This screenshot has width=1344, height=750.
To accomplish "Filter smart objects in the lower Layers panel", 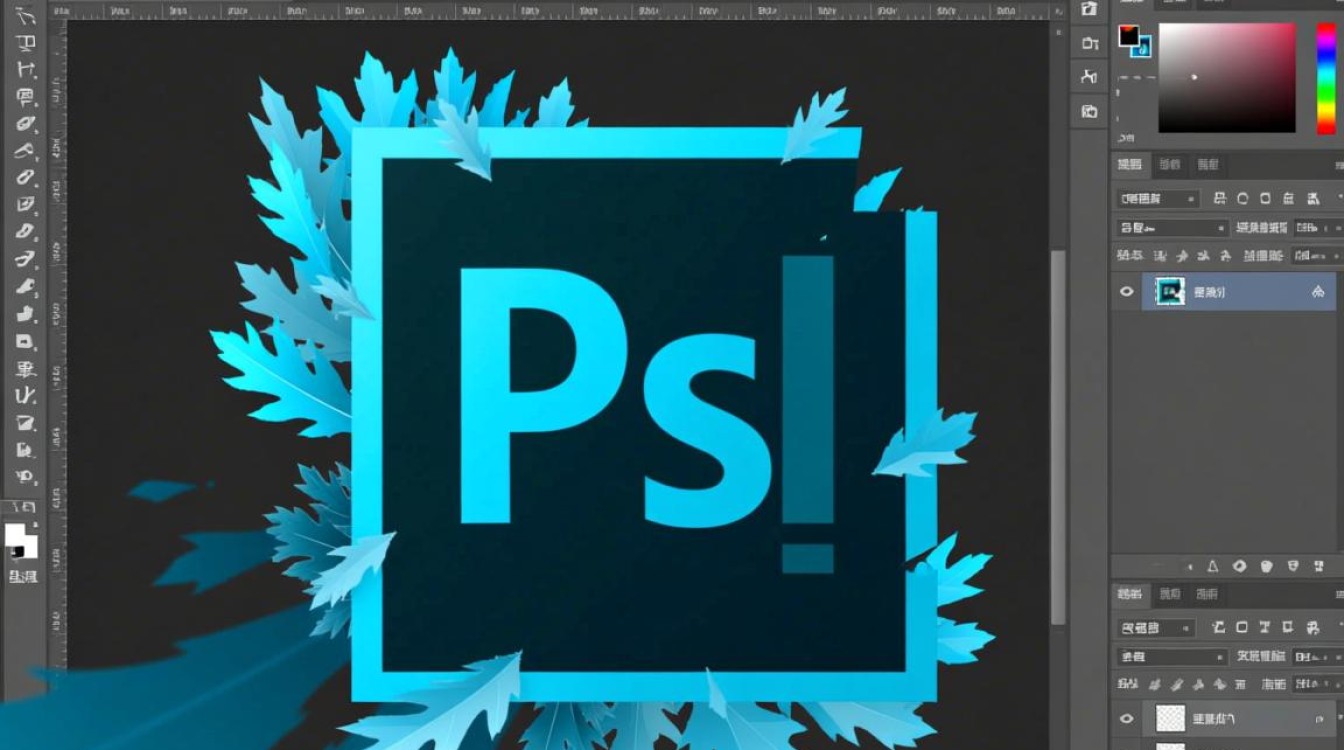I will coord(1313,628).
